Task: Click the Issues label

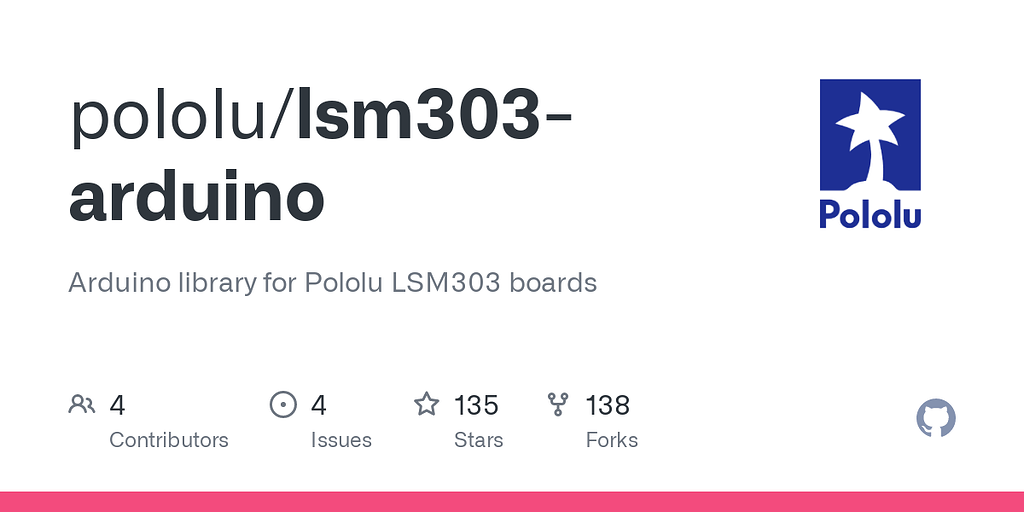Action: pos(341,440)
